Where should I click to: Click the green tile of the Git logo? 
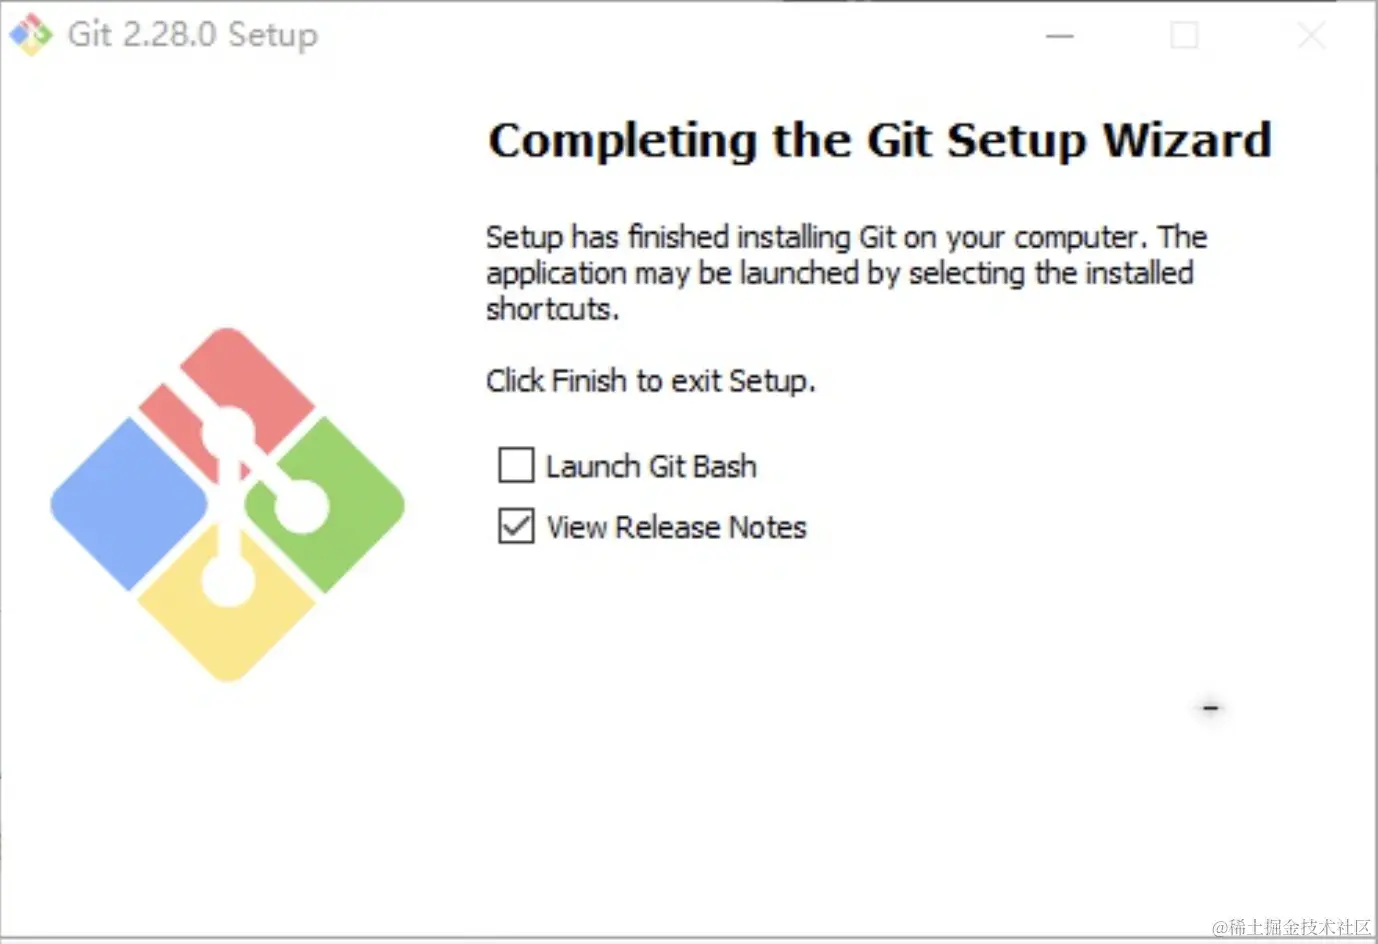[331, 505]
